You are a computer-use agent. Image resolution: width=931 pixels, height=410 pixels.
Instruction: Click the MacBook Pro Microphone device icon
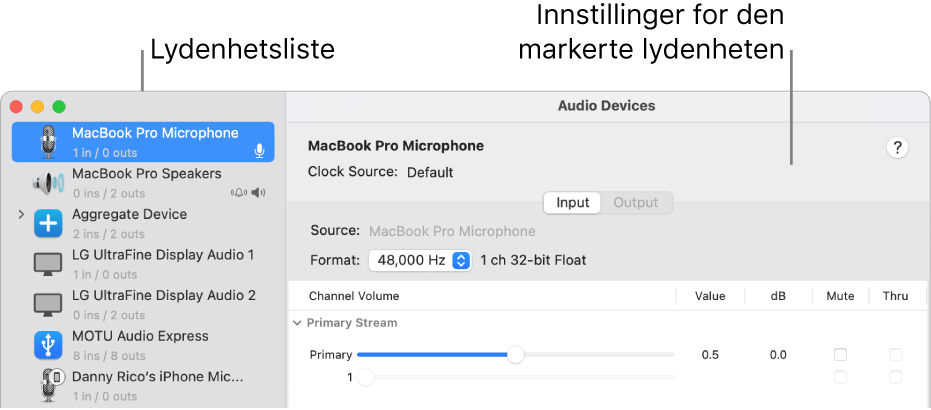click(x=49, y=142)
